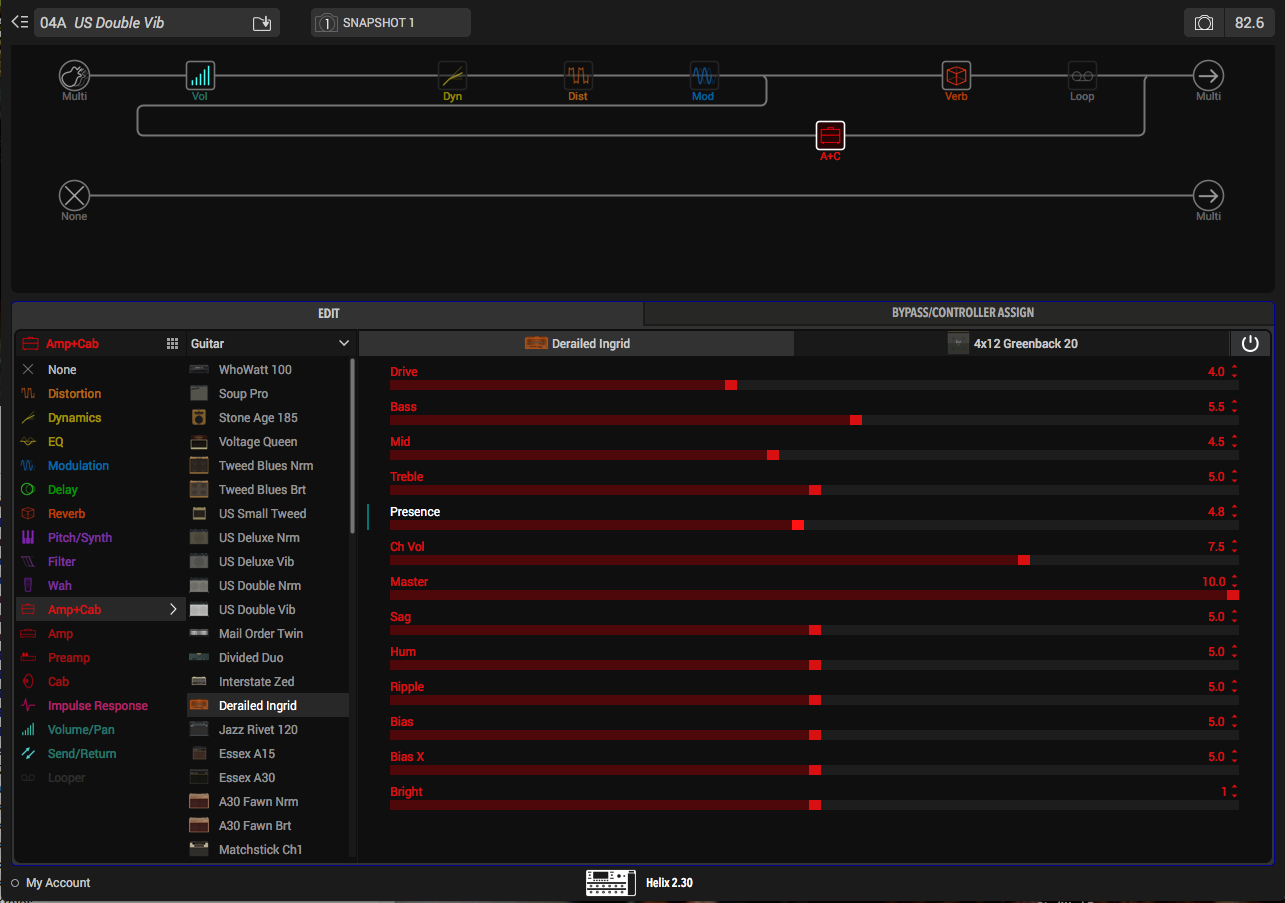Click the Drive slider handle
This screenshot has width=1285, height=903.
(731, 385)
